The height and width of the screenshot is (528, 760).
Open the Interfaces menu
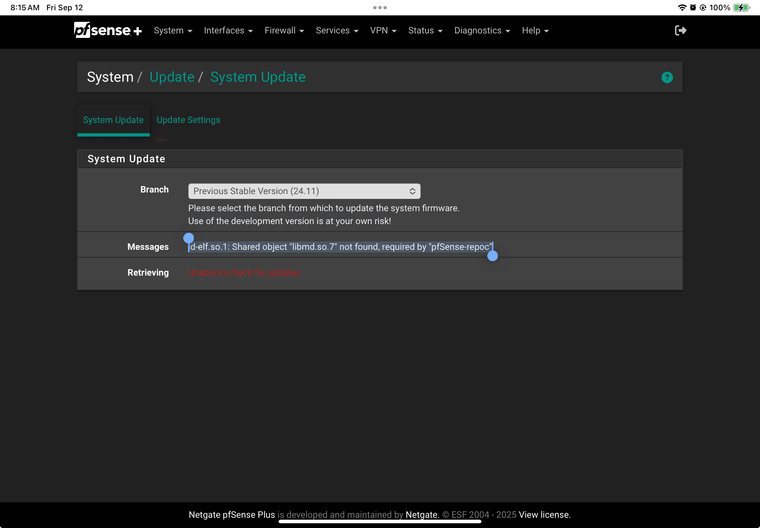point(228,31)
